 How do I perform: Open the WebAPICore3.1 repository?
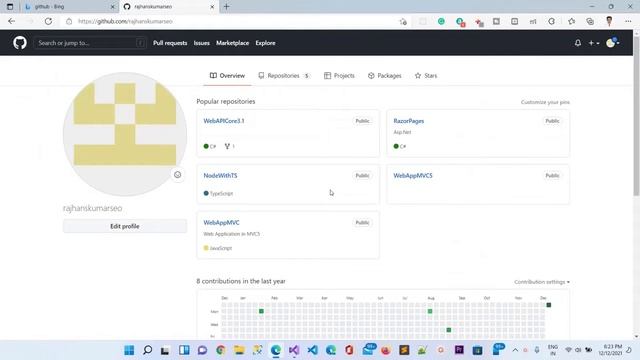[x=224, y=121]
